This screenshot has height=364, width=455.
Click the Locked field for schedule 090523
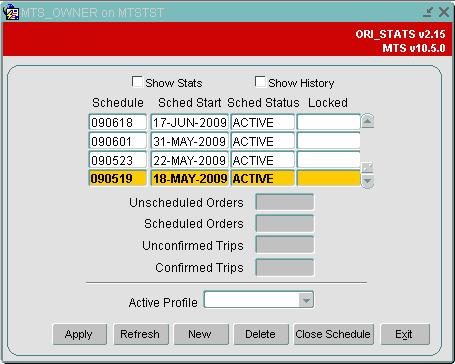pos(329,160)
